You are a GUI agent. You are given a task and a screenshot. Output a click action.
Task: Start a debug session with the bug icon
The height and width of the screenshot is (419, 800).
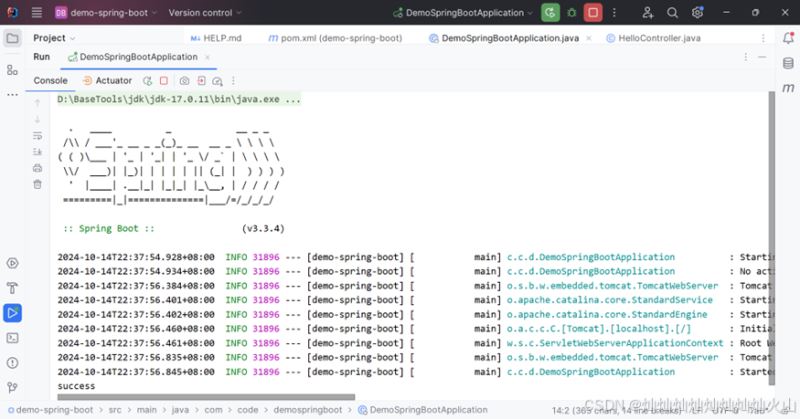point(571,13)
